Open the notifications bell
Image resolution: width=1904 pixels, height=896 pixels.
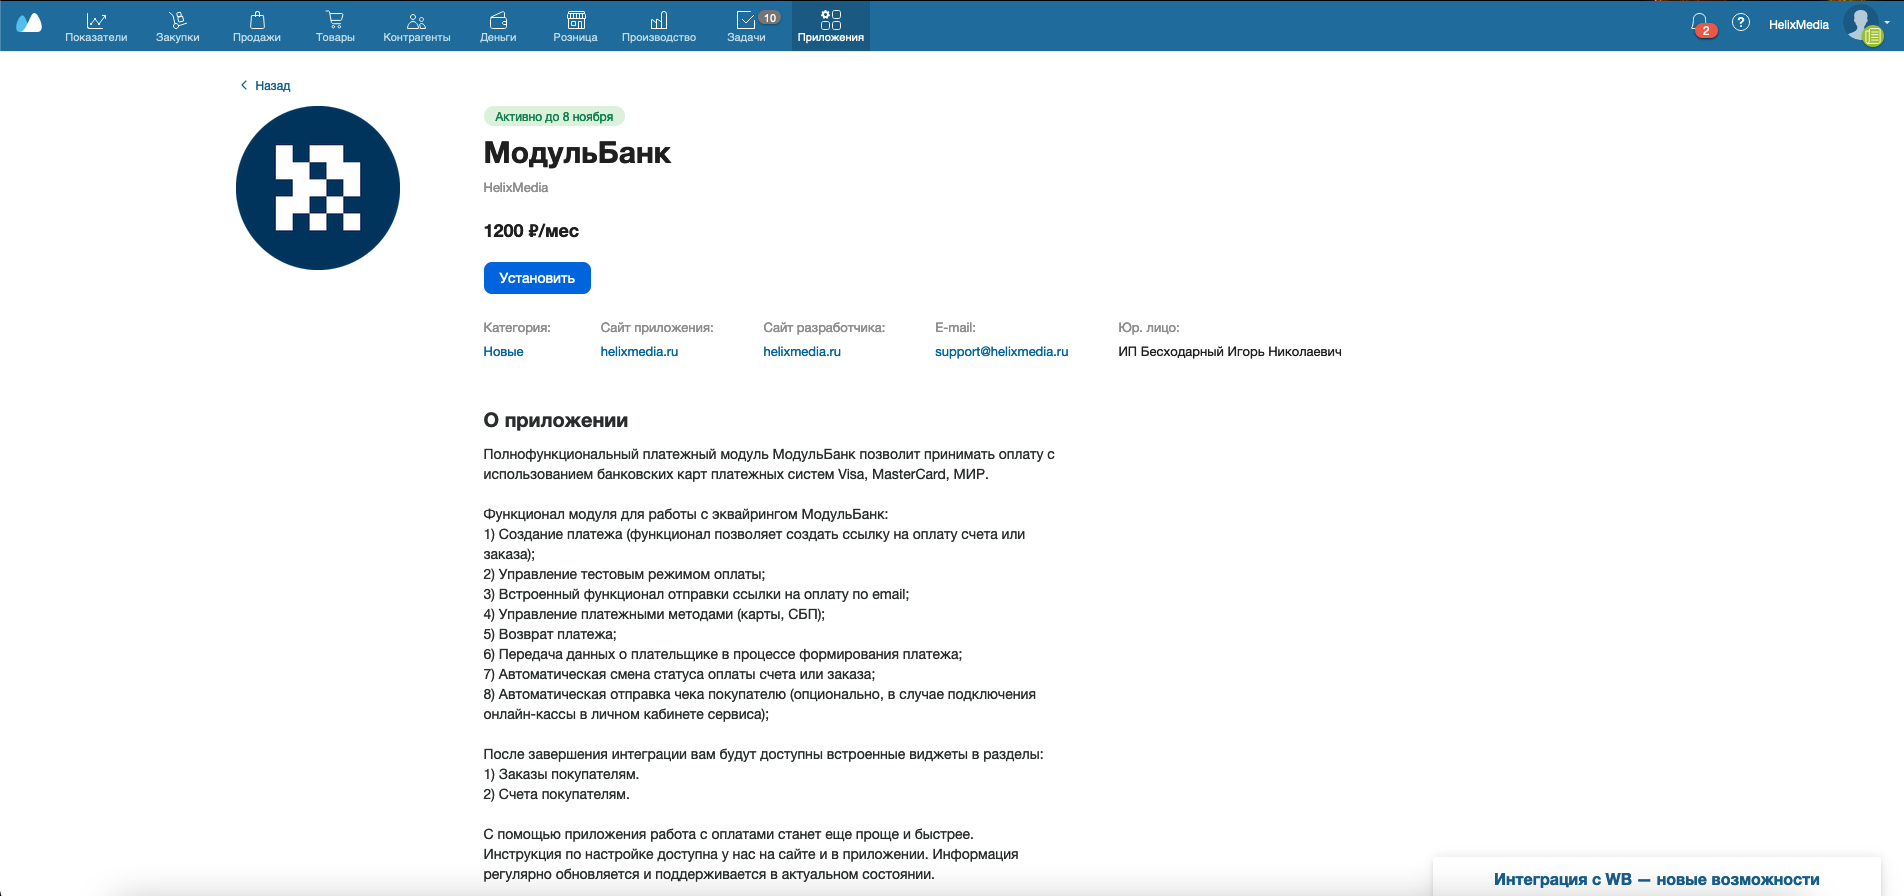tap(1700, 23)
